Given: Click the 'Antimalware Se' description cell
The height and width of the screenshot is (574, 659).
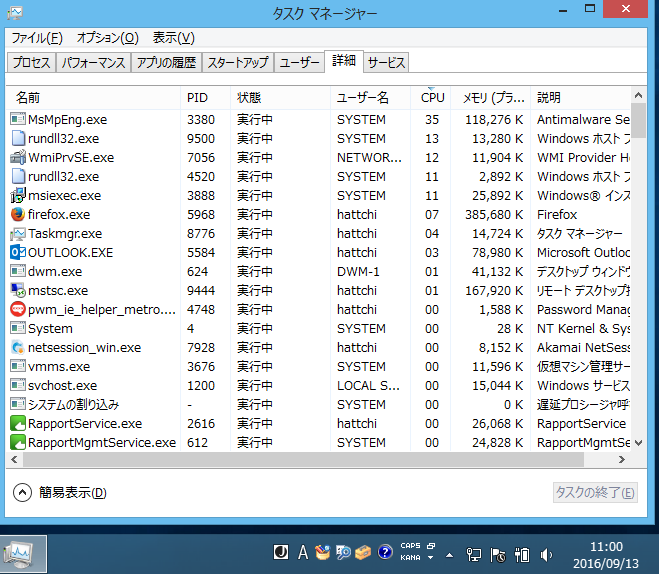Looking at the screenshot, I should point(583,119).
